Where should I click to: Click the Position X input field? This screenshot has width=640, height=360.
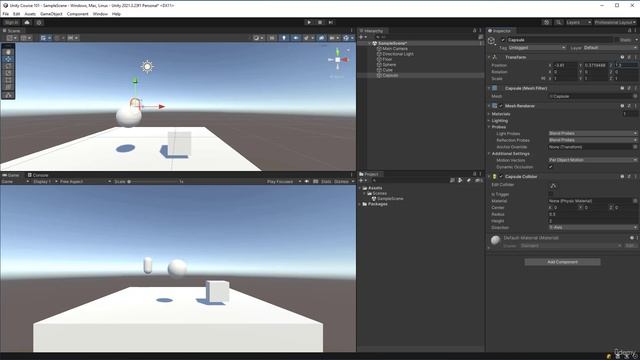565,65
